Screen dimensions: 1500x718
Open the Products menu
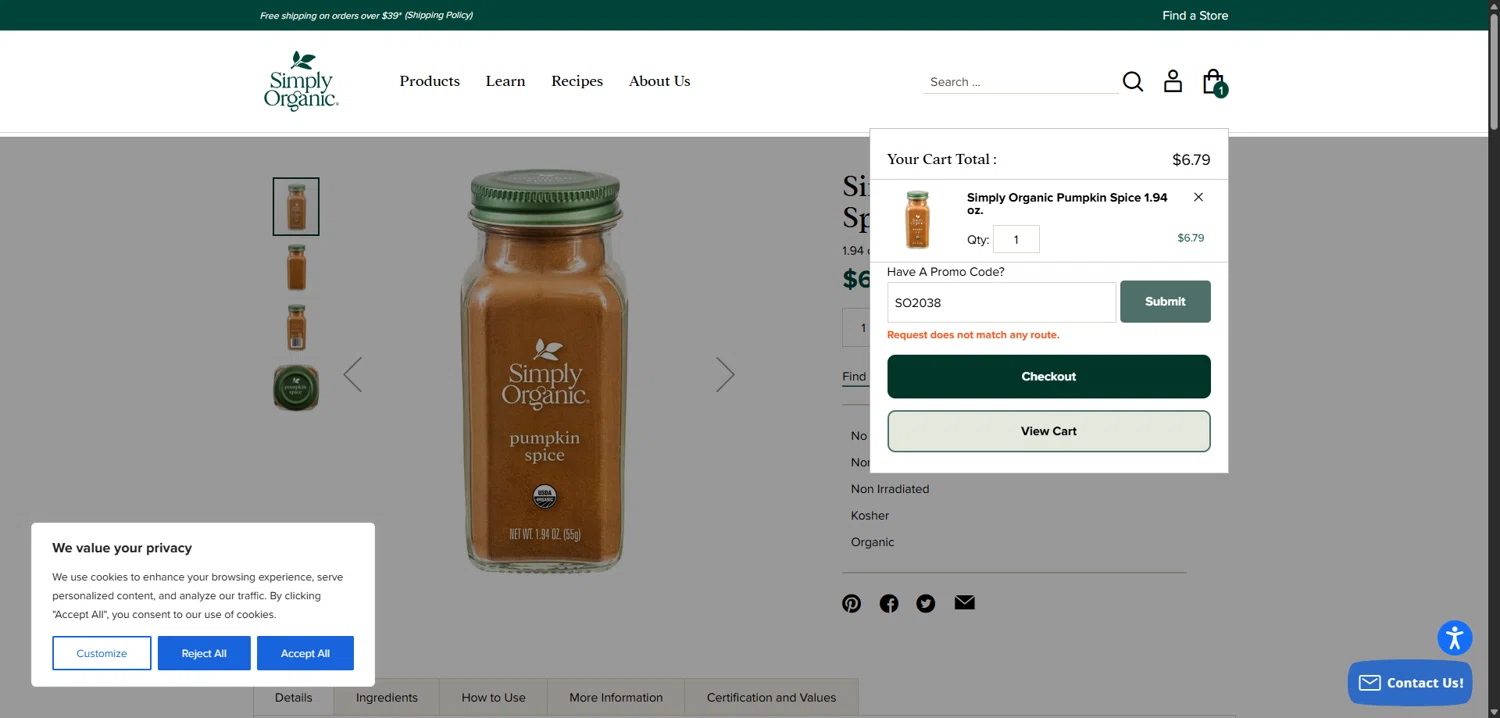430,81
